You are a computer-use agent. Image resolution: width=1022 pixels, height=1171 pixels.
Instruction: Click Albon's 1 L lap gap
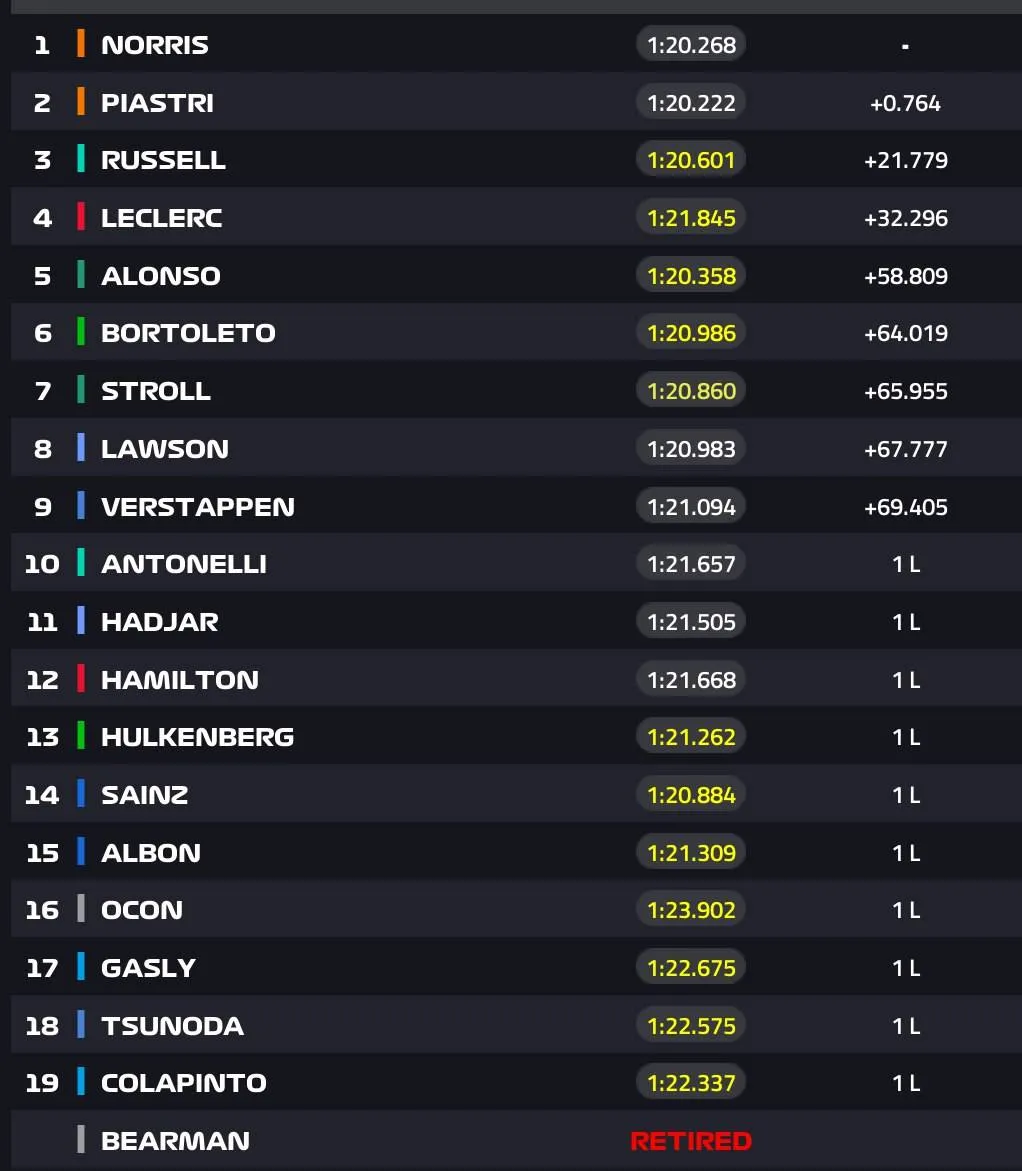pyautogui.click(x=905, y=853)
